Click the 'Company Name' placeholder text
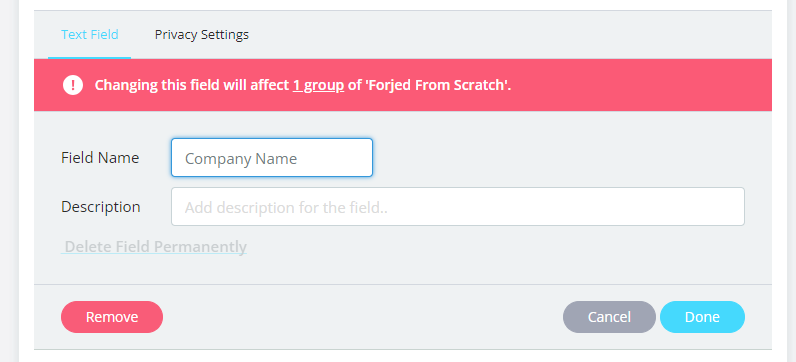This screenshot has height=362, width=796. click(241, 158)
